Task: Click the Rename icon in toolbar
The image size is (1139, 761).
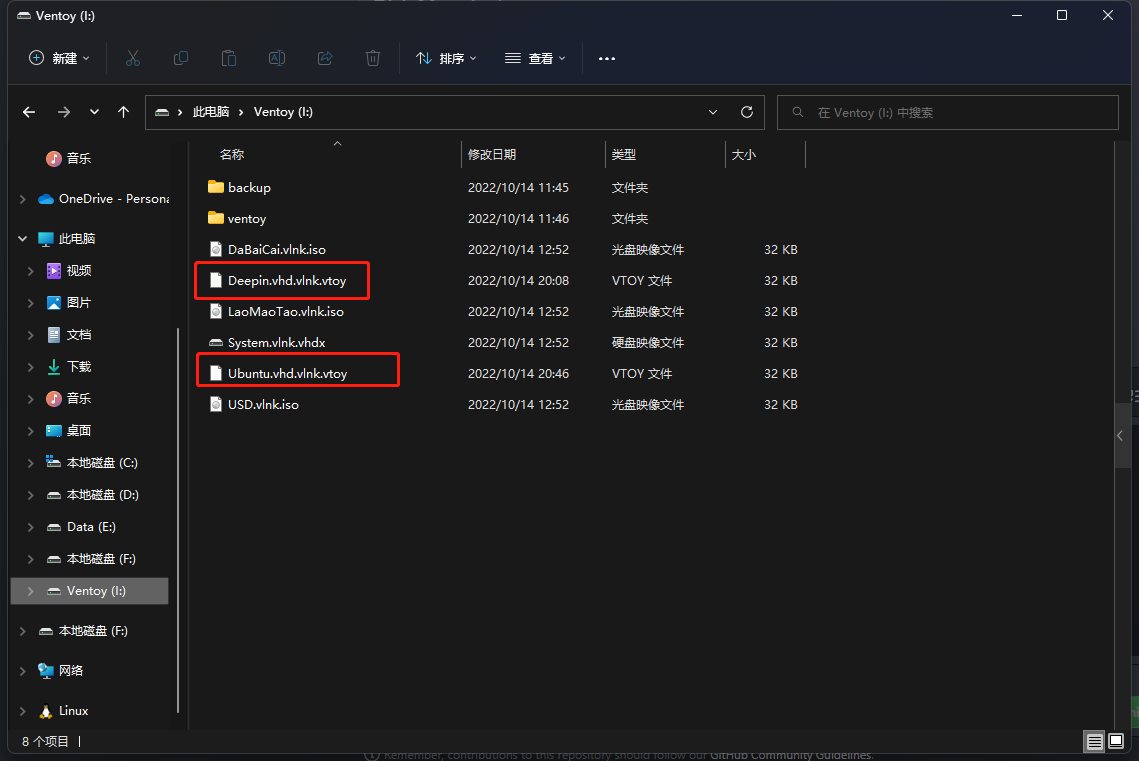Action: [277, 58]
